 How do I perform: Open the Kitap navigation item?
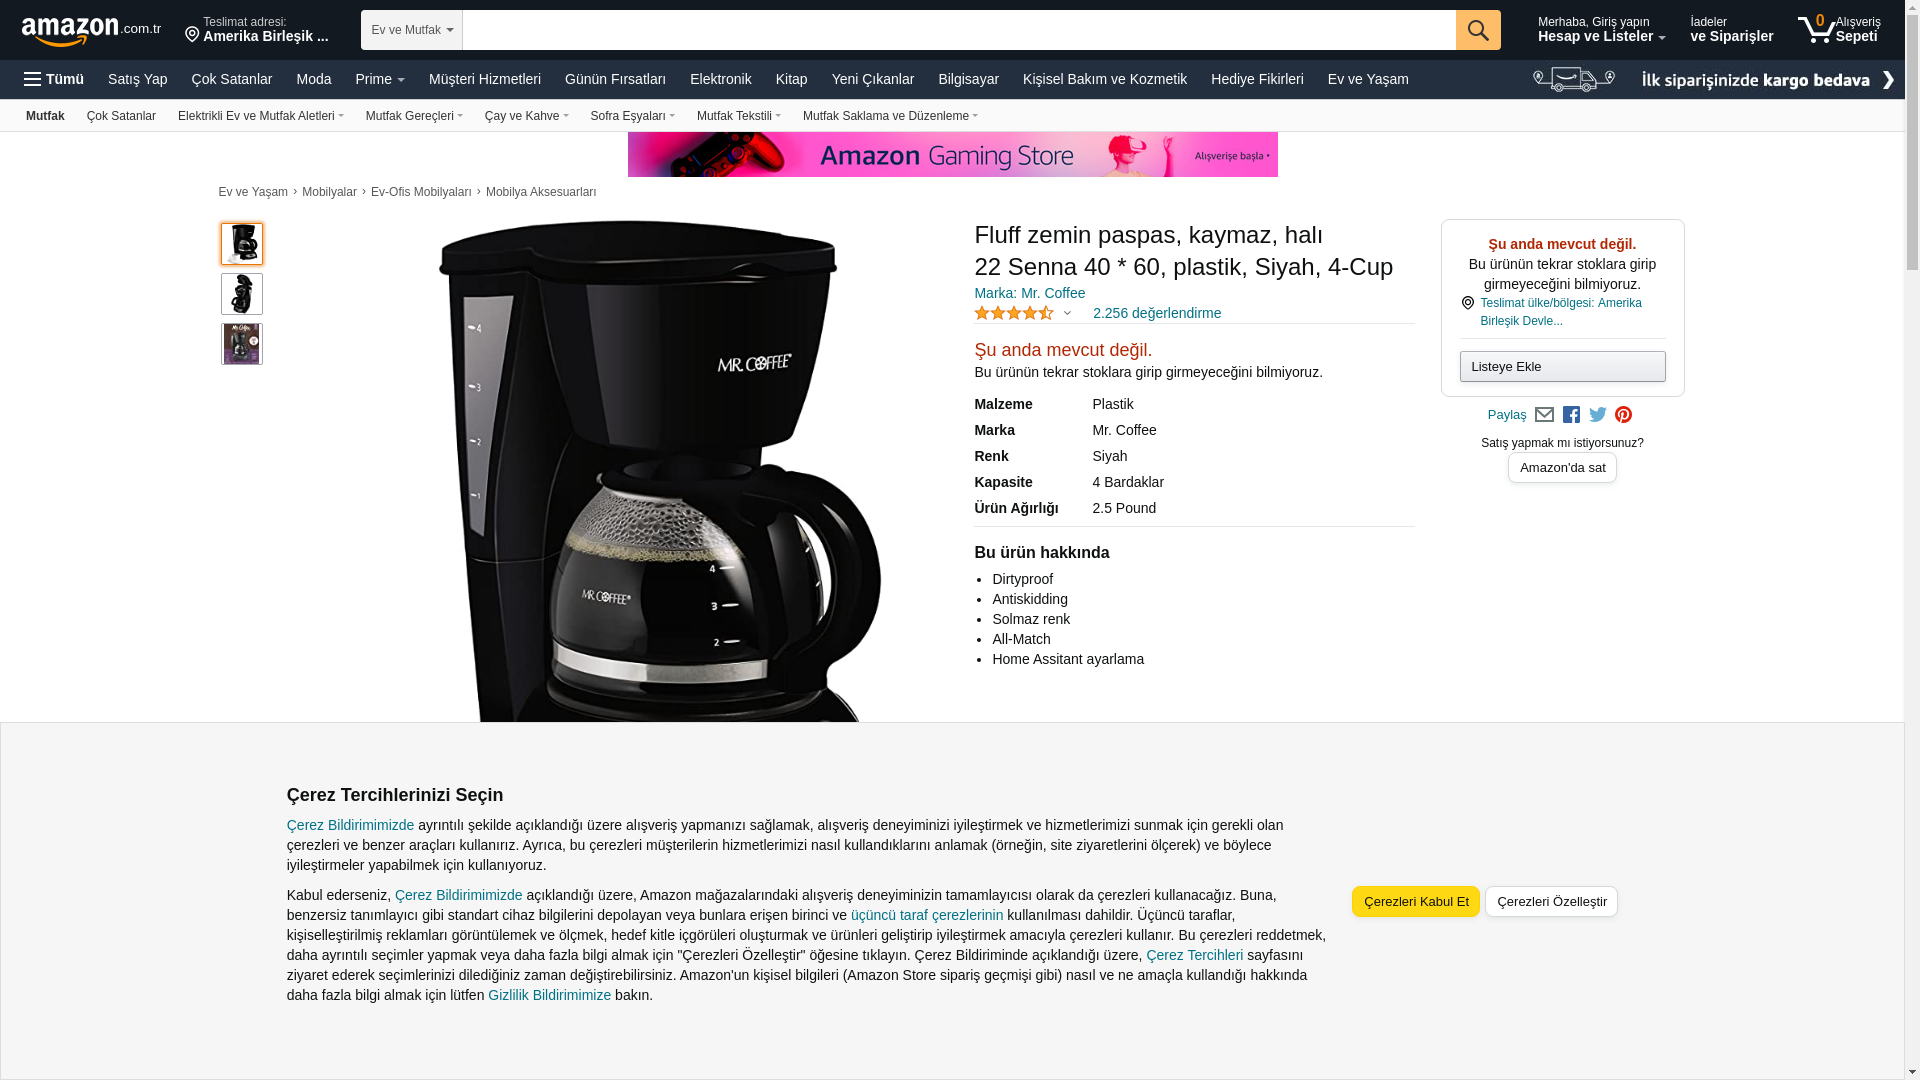point(791,79)
